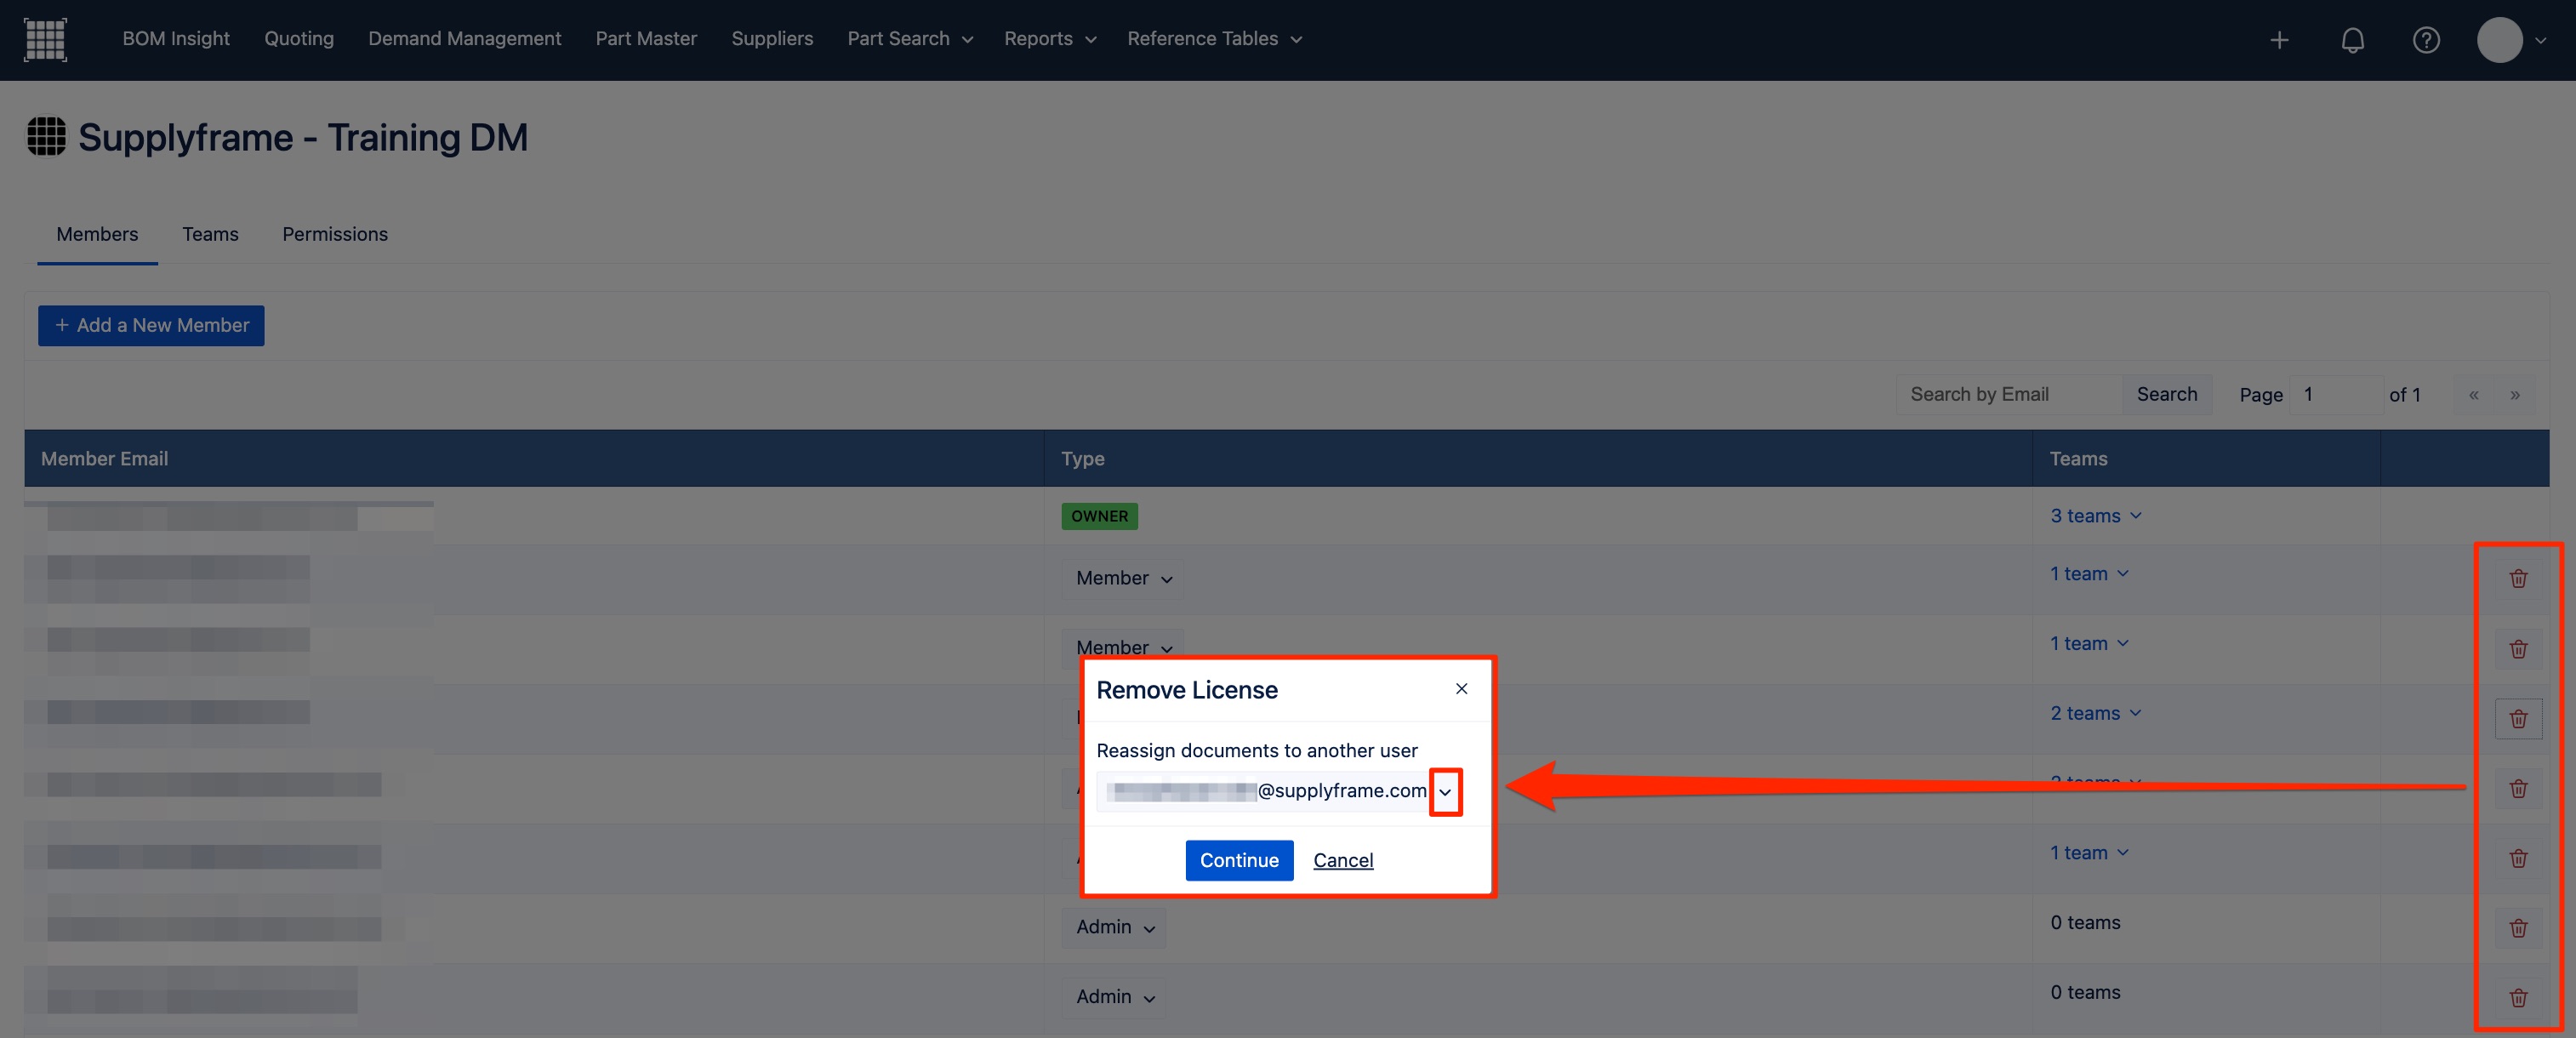2576x1038 pixels.
Task: Click the Search button
Action: click(2167, 395)
